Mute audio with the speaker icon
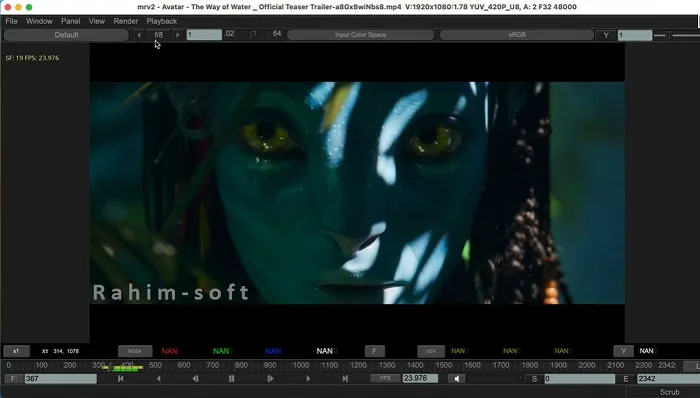 (x=456, y=378)
